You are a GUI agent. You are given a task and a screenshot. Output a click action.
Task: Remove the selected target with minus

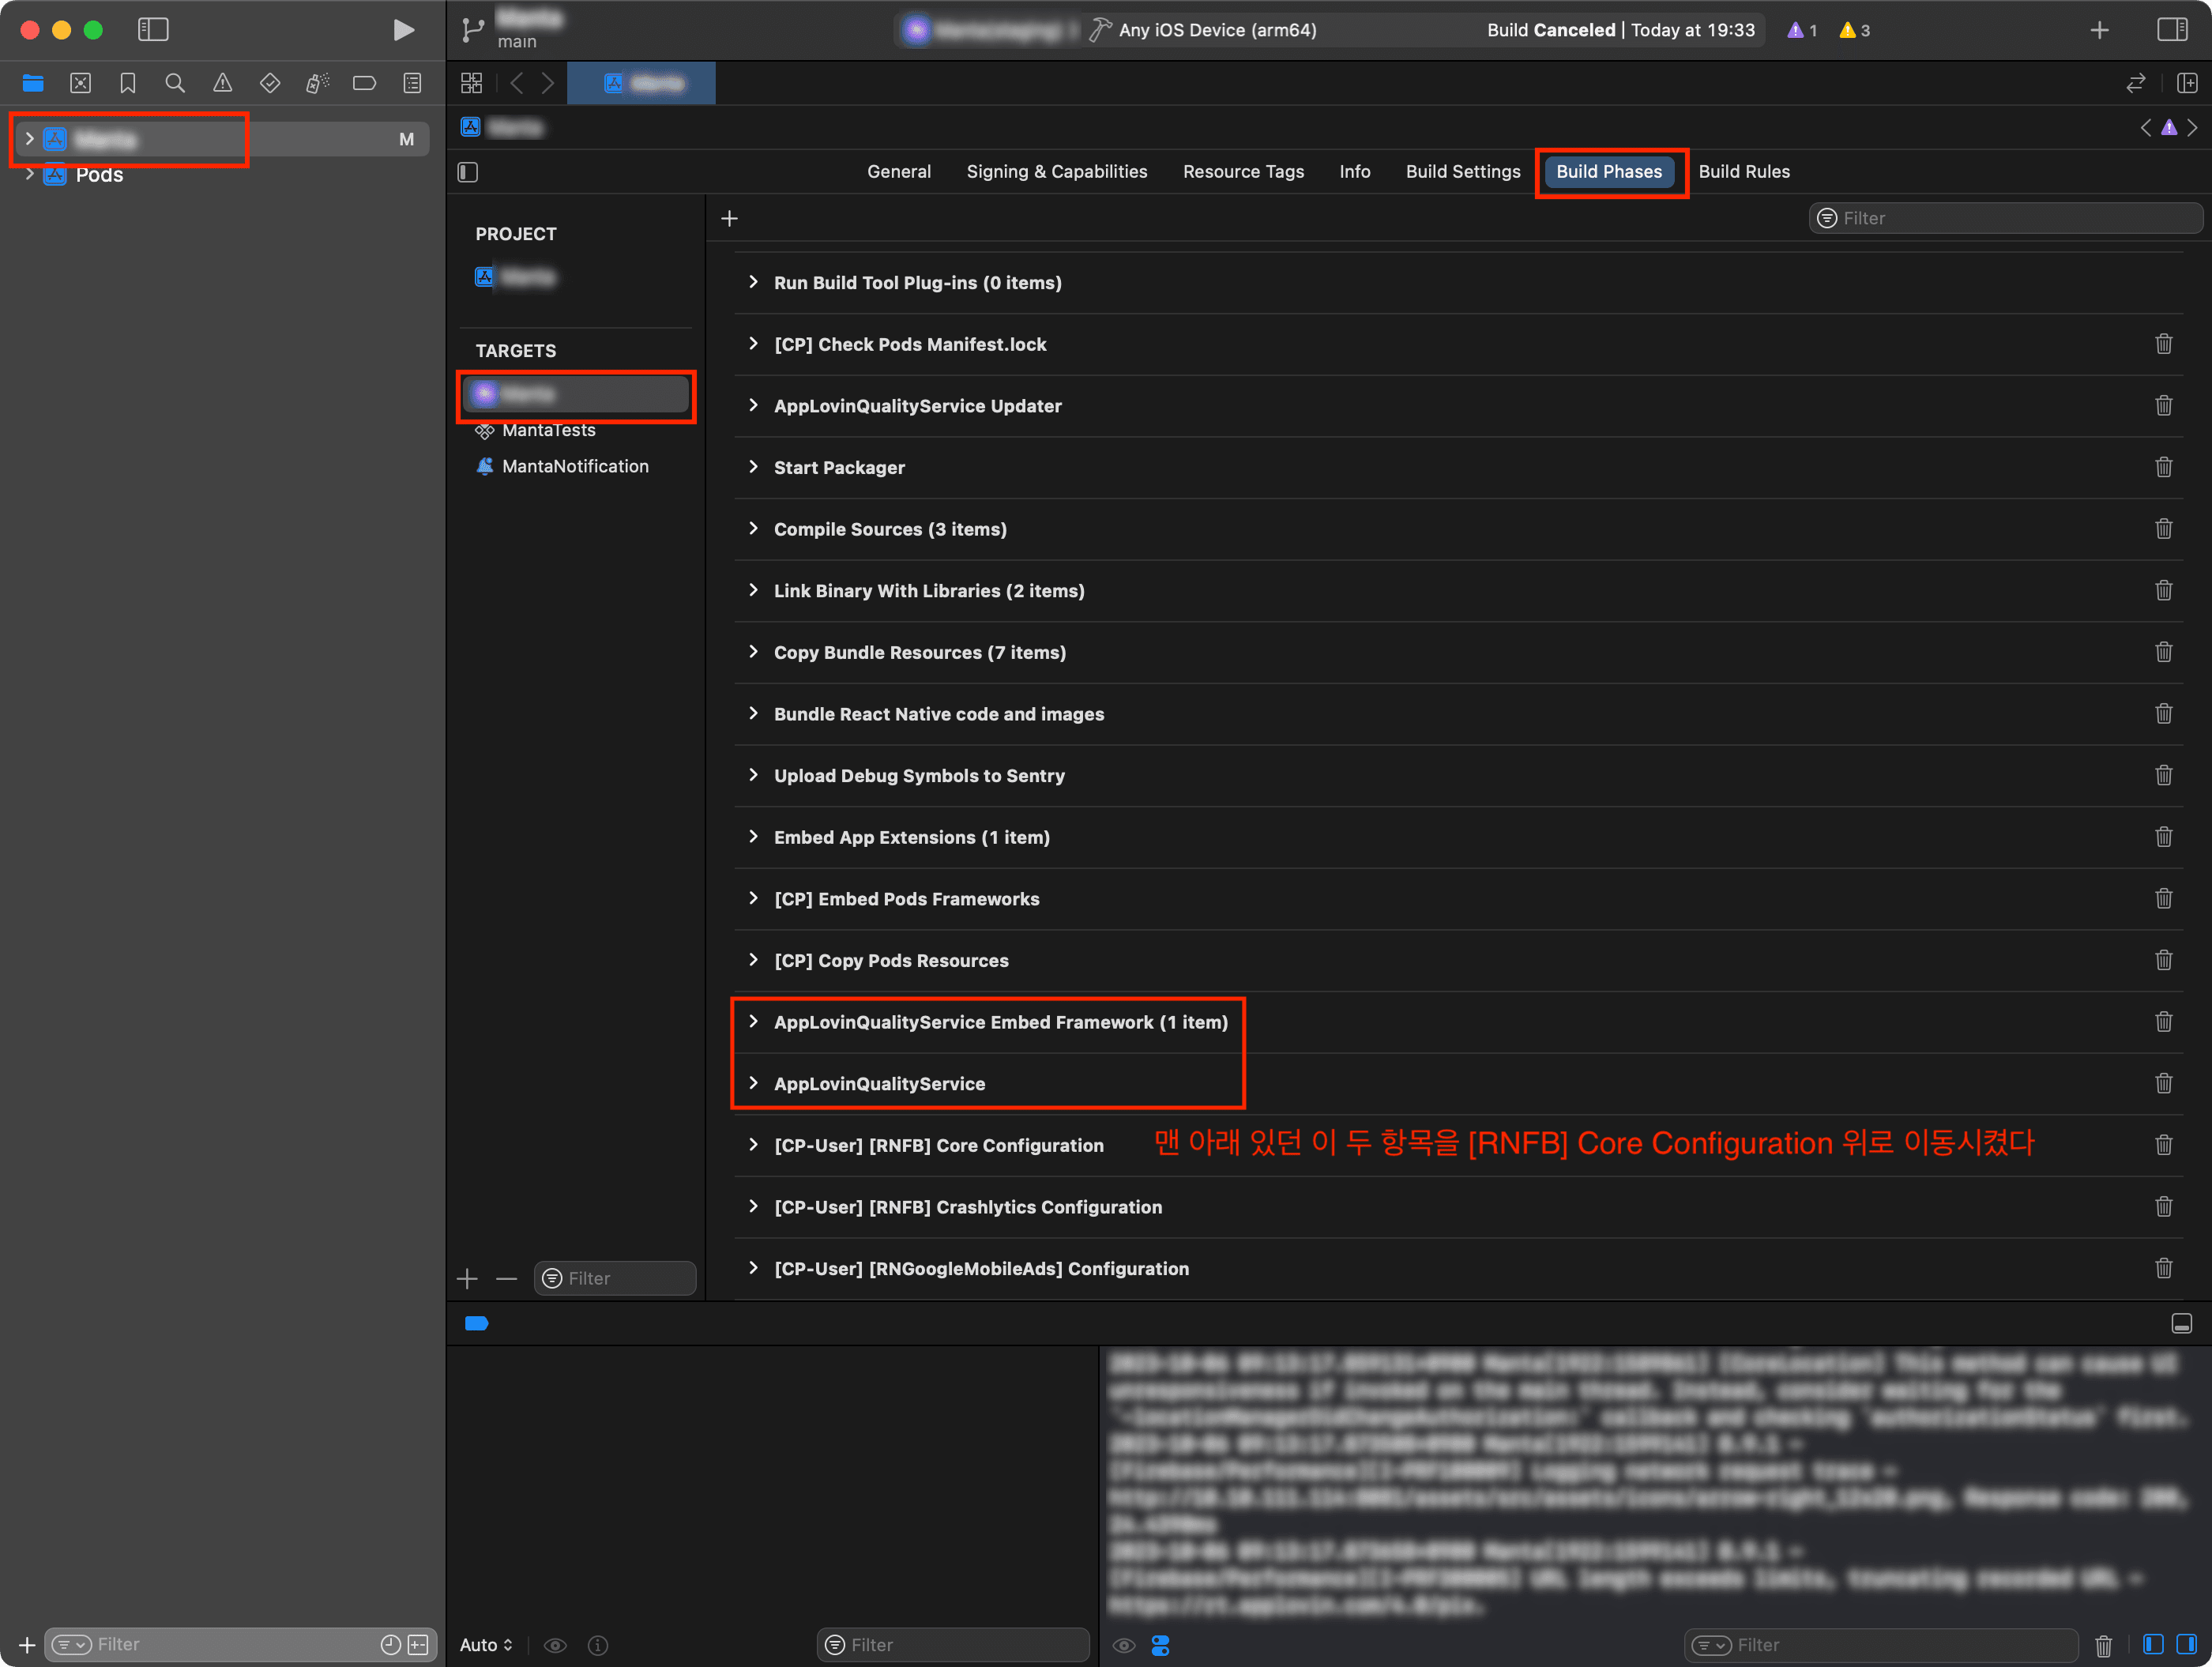click(506, 1278)
